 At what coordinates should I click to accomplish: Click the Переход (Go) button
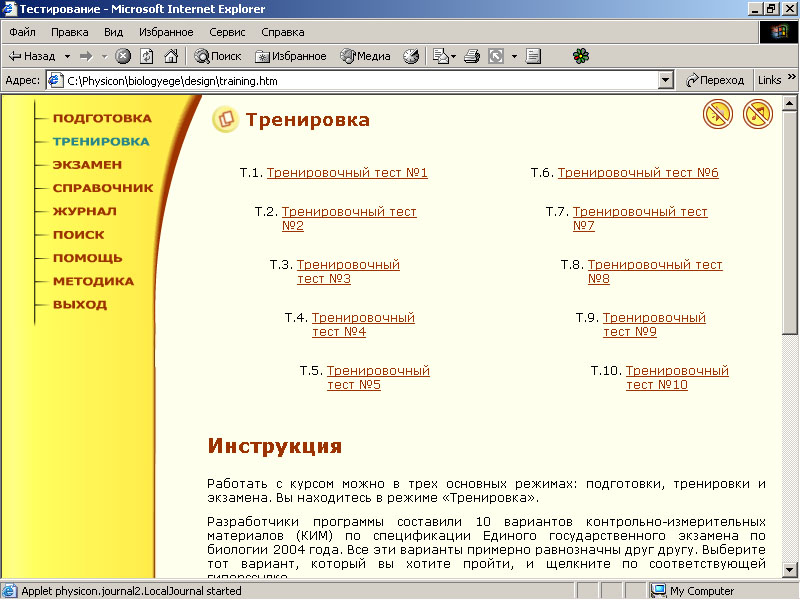[715, 80]
